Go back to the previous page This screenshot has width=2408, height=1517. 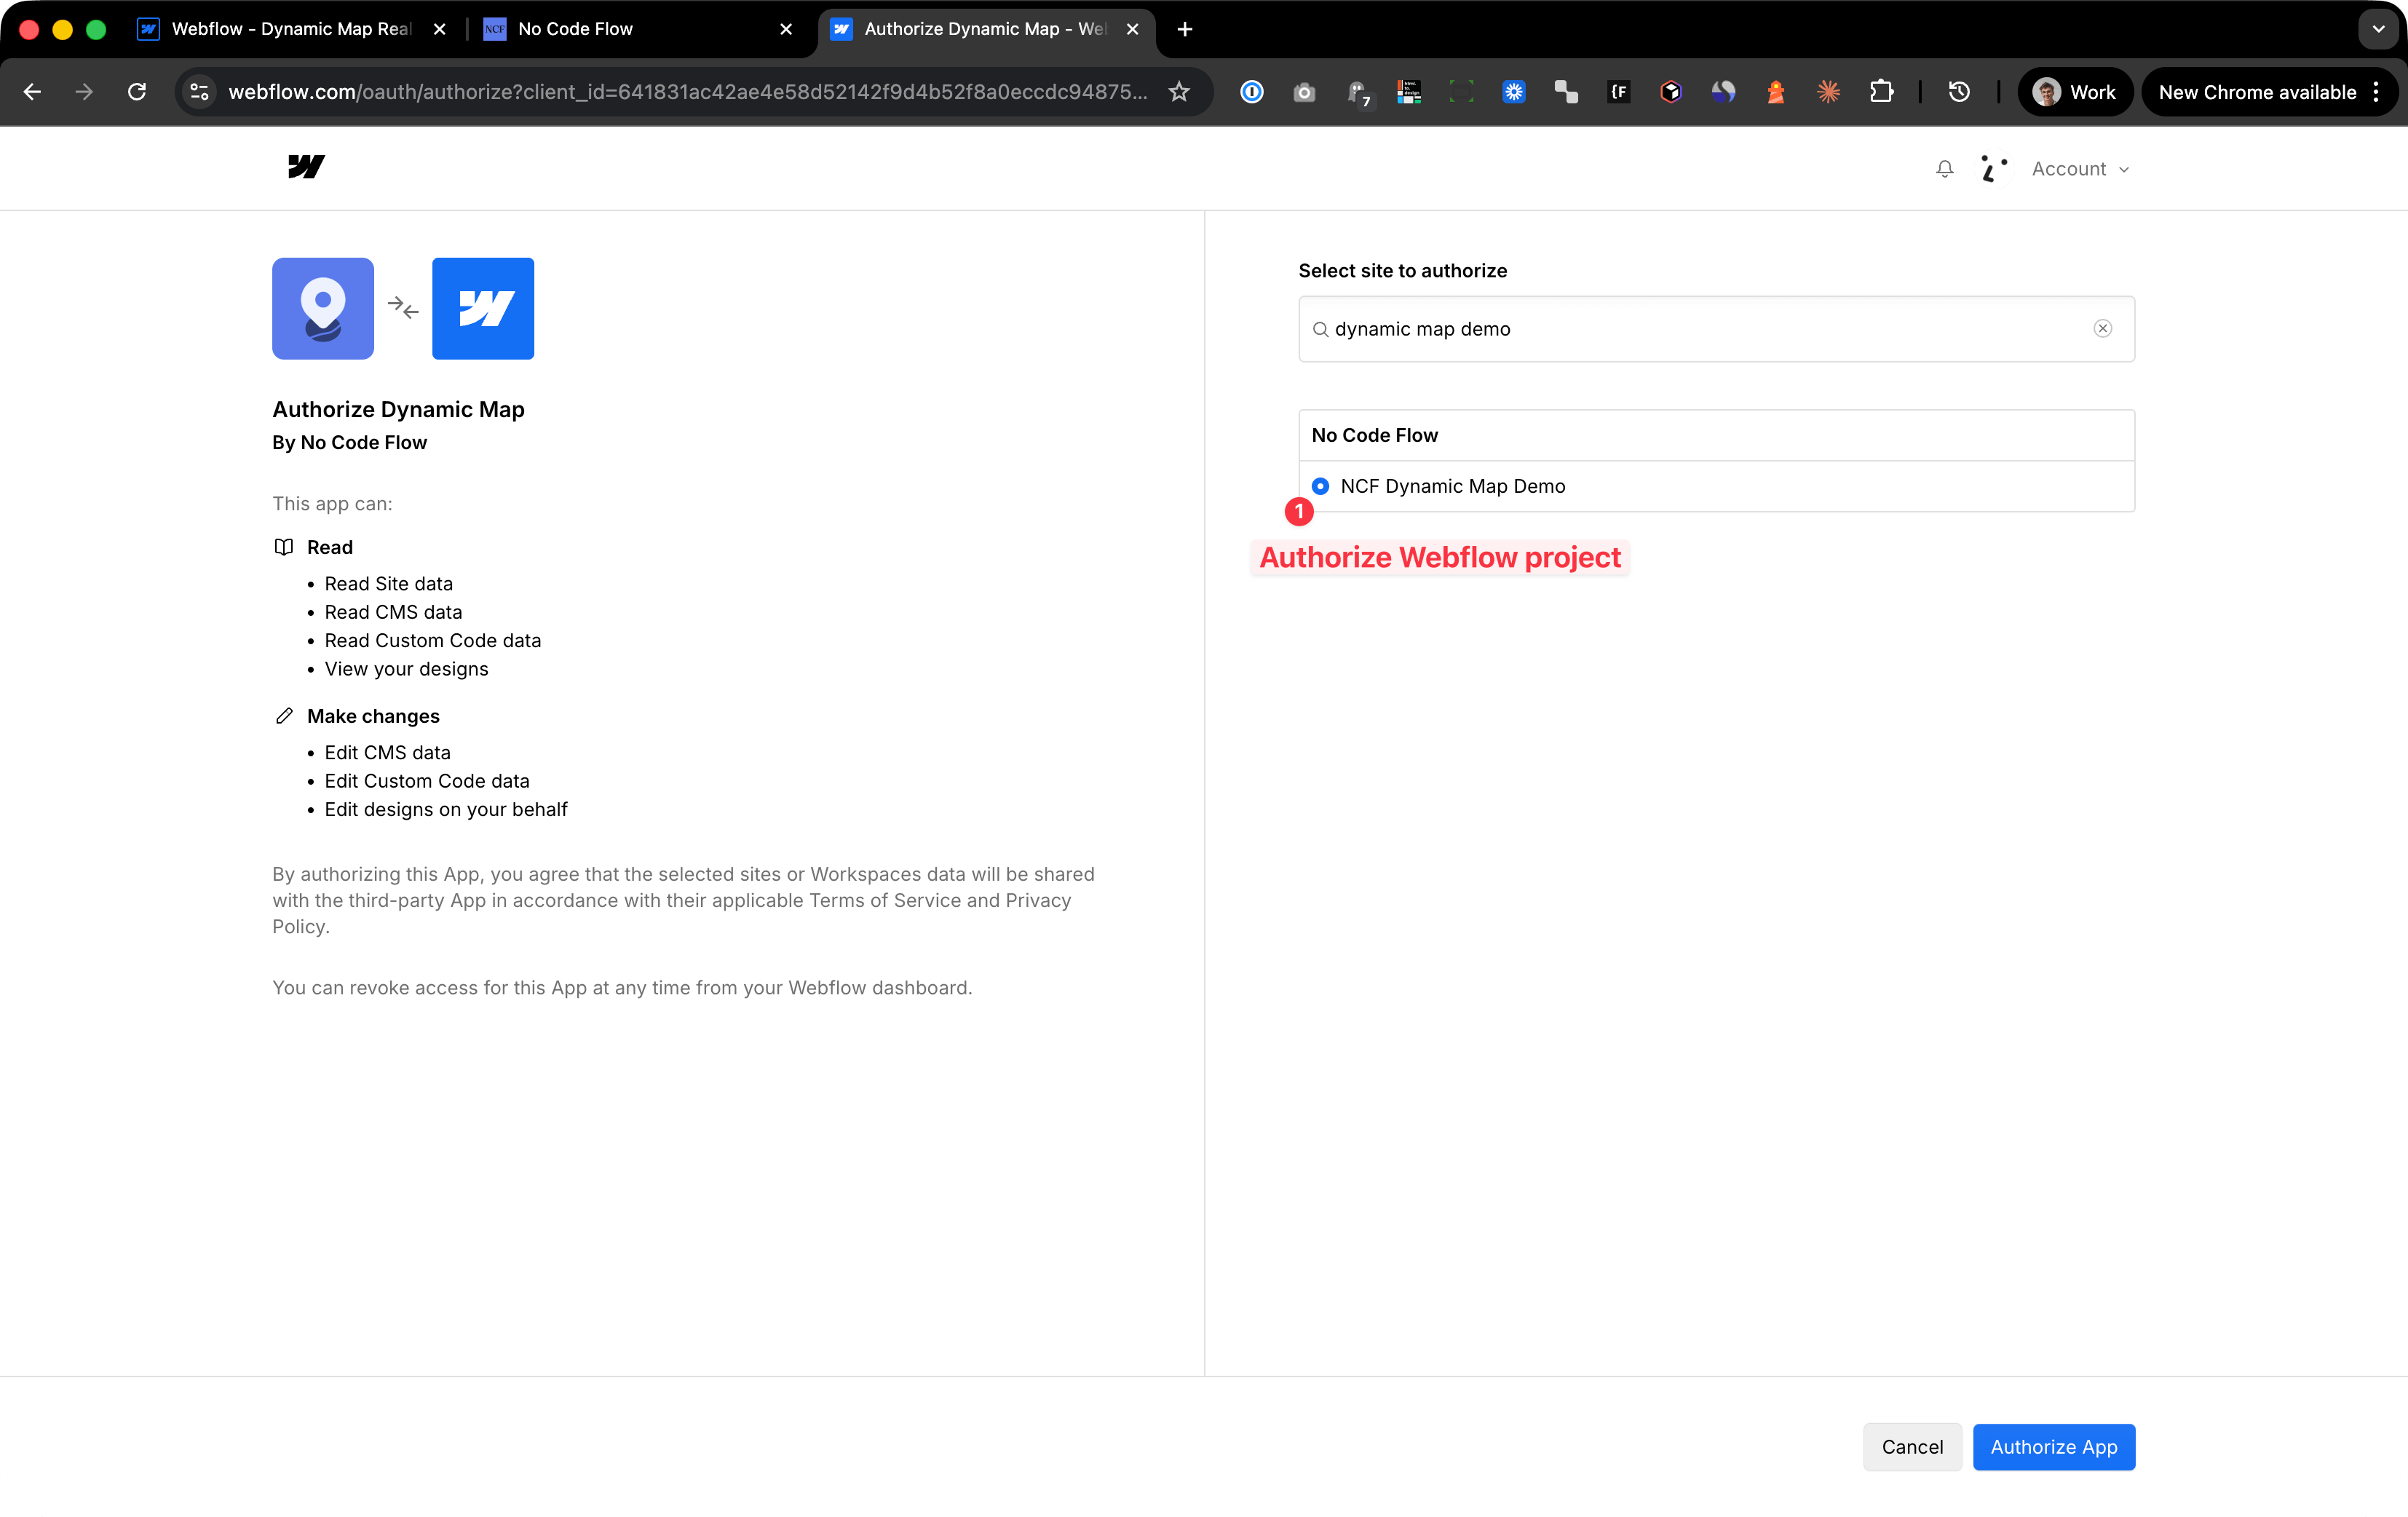pos(32,92)
